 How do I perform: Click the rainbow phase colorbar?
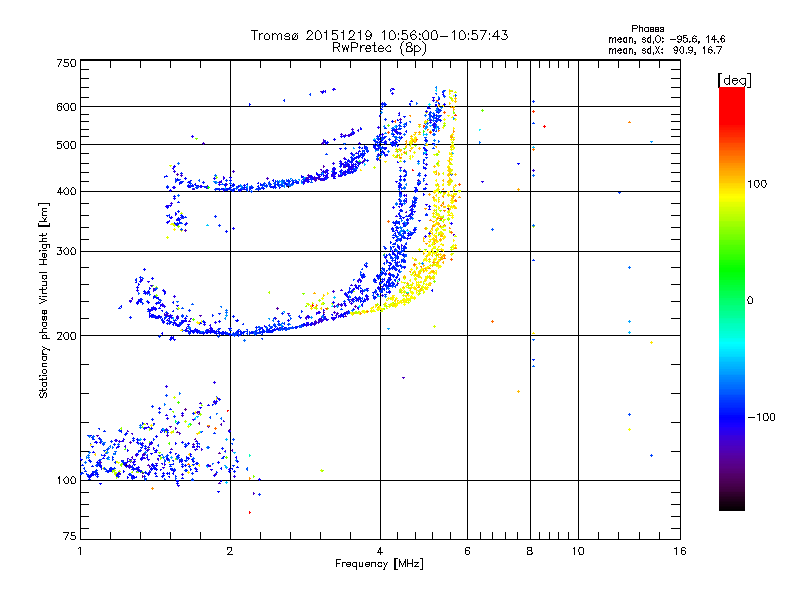coord(732,298)
